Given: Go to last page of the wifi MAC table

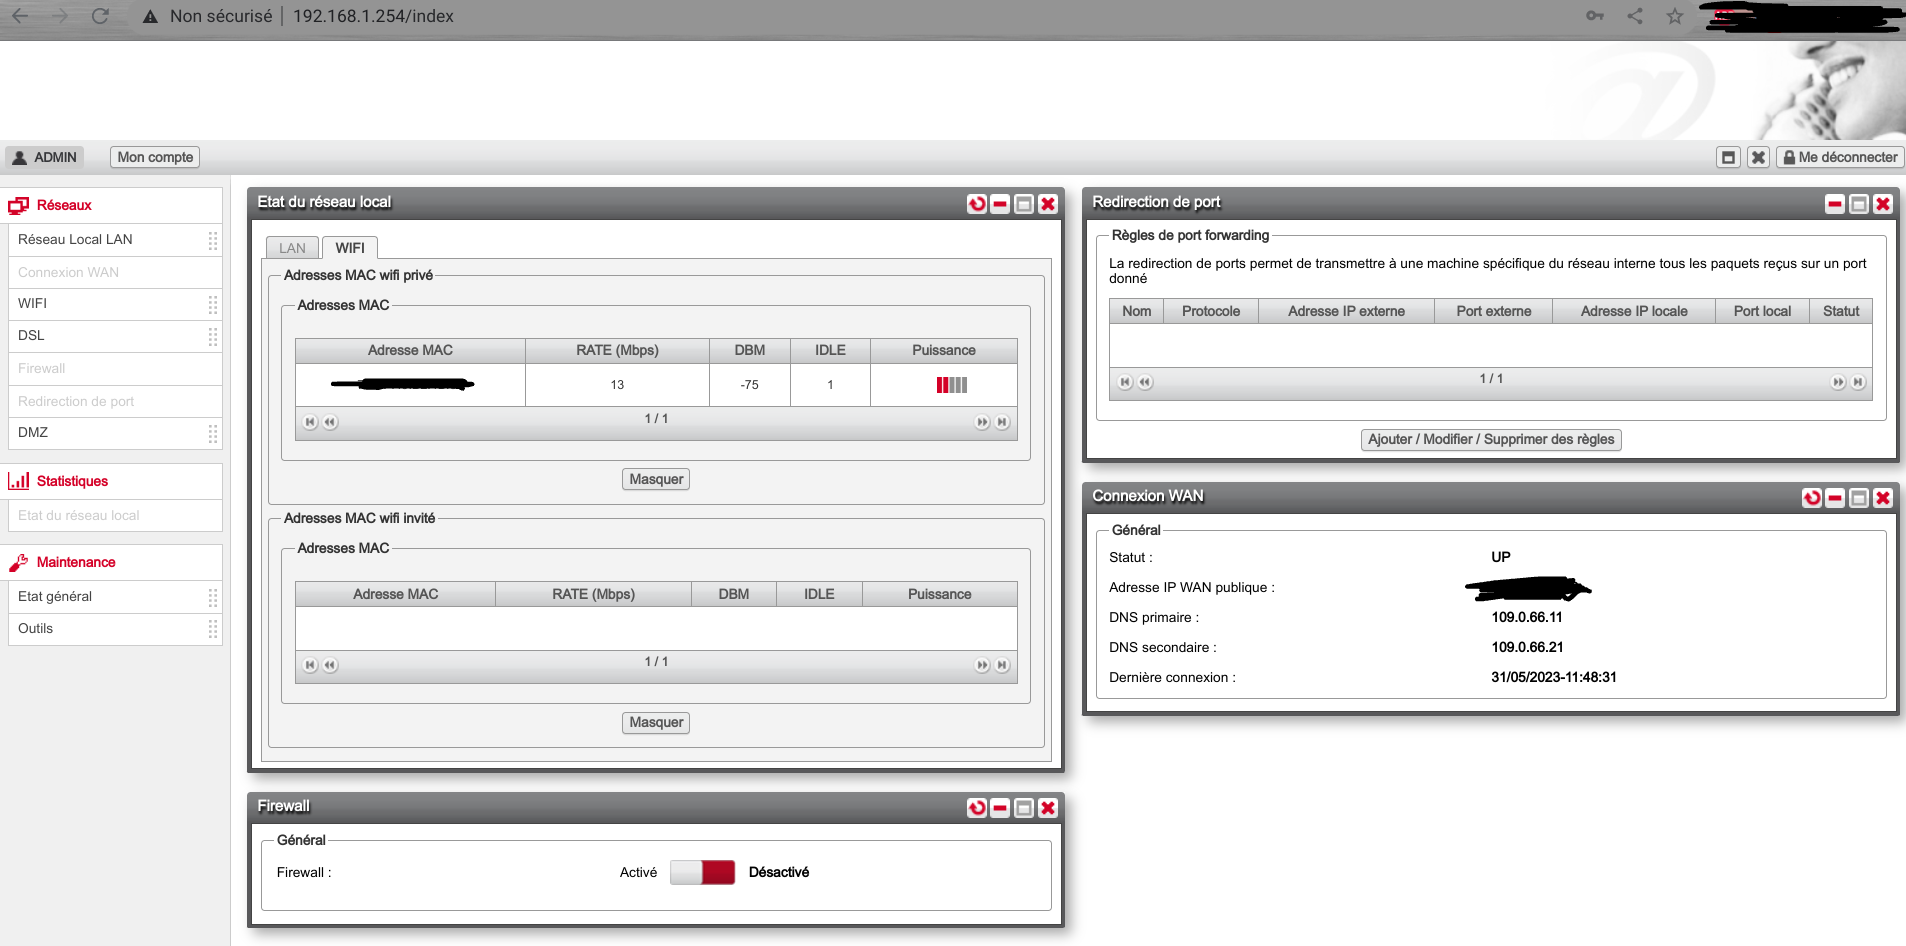Looking at the screenshot, I should click(x=1003, y=422).
